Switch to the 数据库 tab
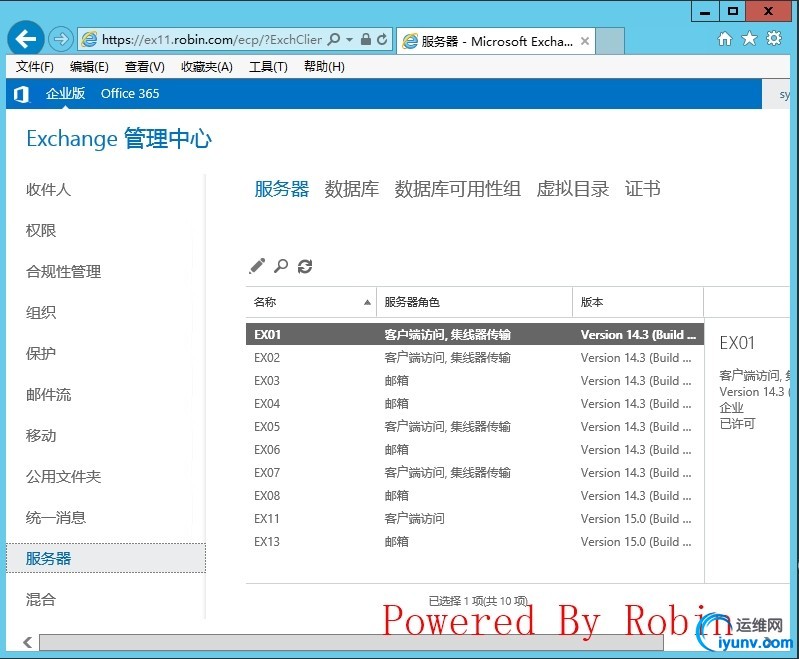Viewport: 799px width, 659px height. tap(352, 189)
